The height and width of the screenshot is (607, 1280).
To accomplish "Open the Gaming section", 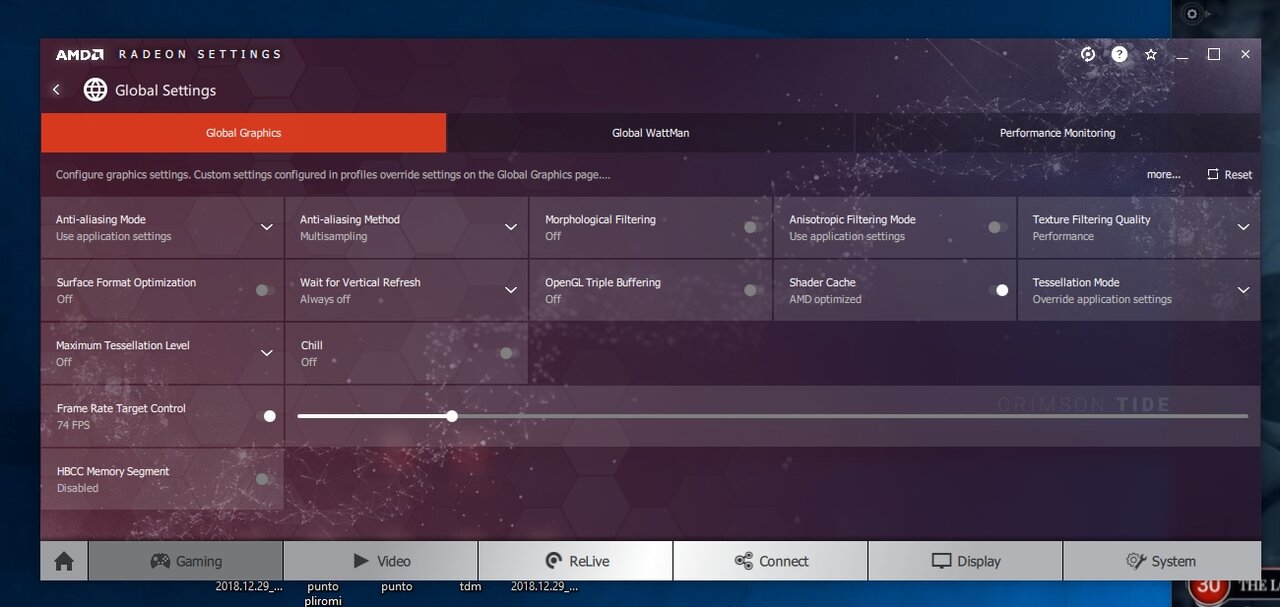I will click(186, 561).
